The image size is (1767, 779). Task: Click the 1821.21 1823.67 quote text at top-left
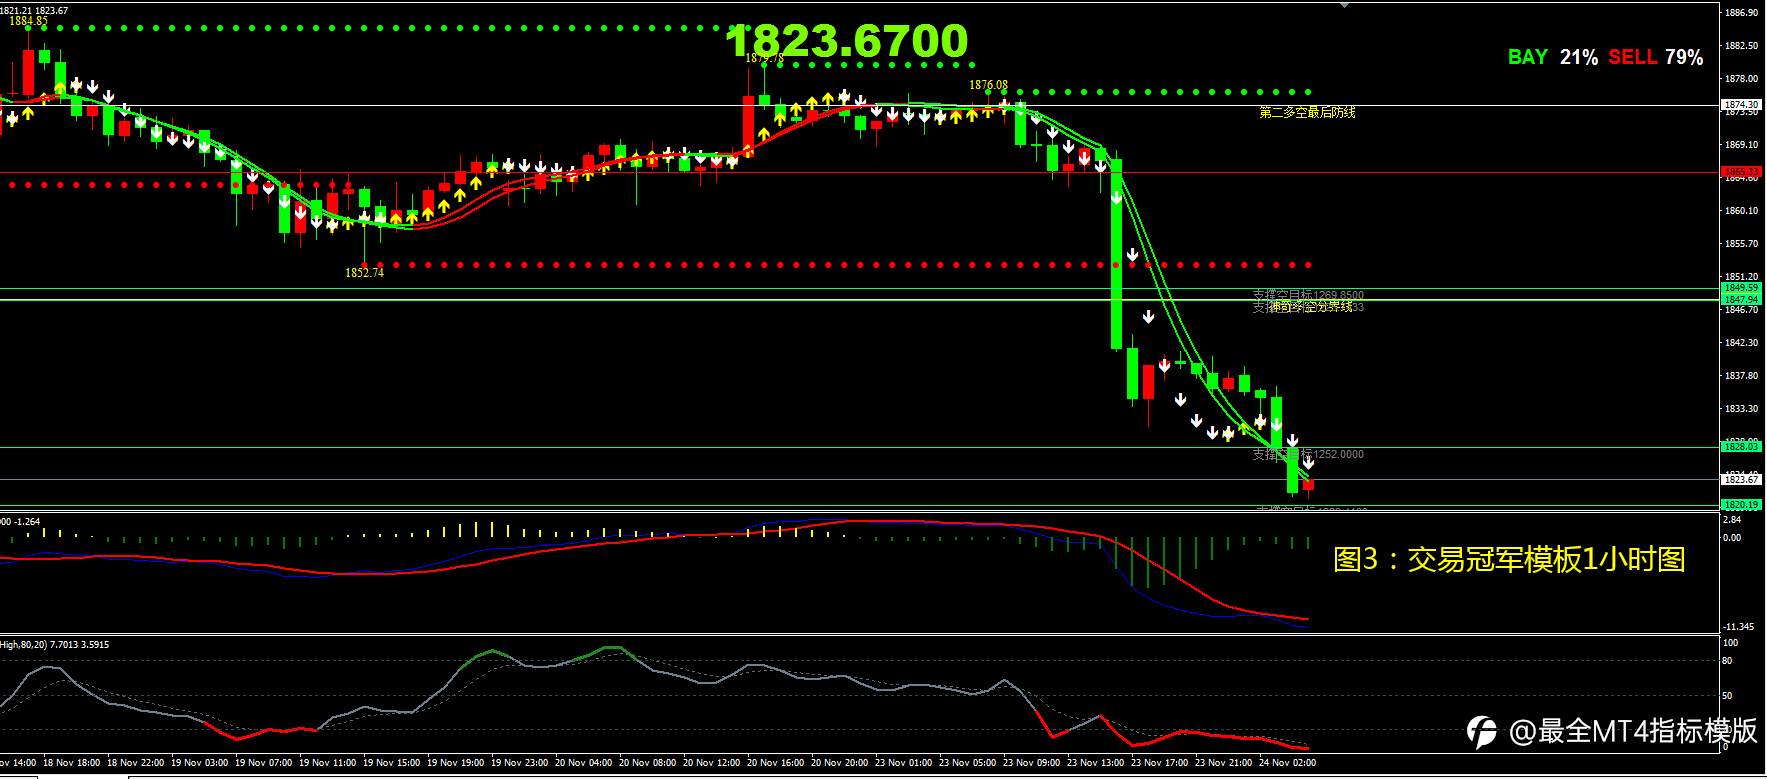(x=35, y=10)
